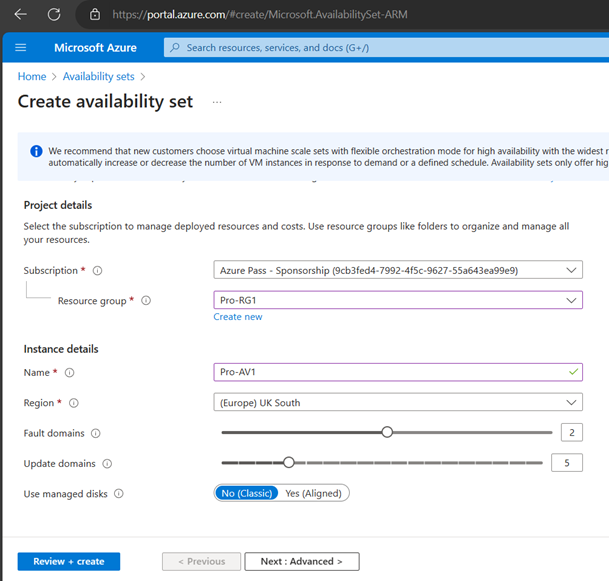Screen dimensions: 609x581
Task: Click the Name input field
Action: pos(390,372)
